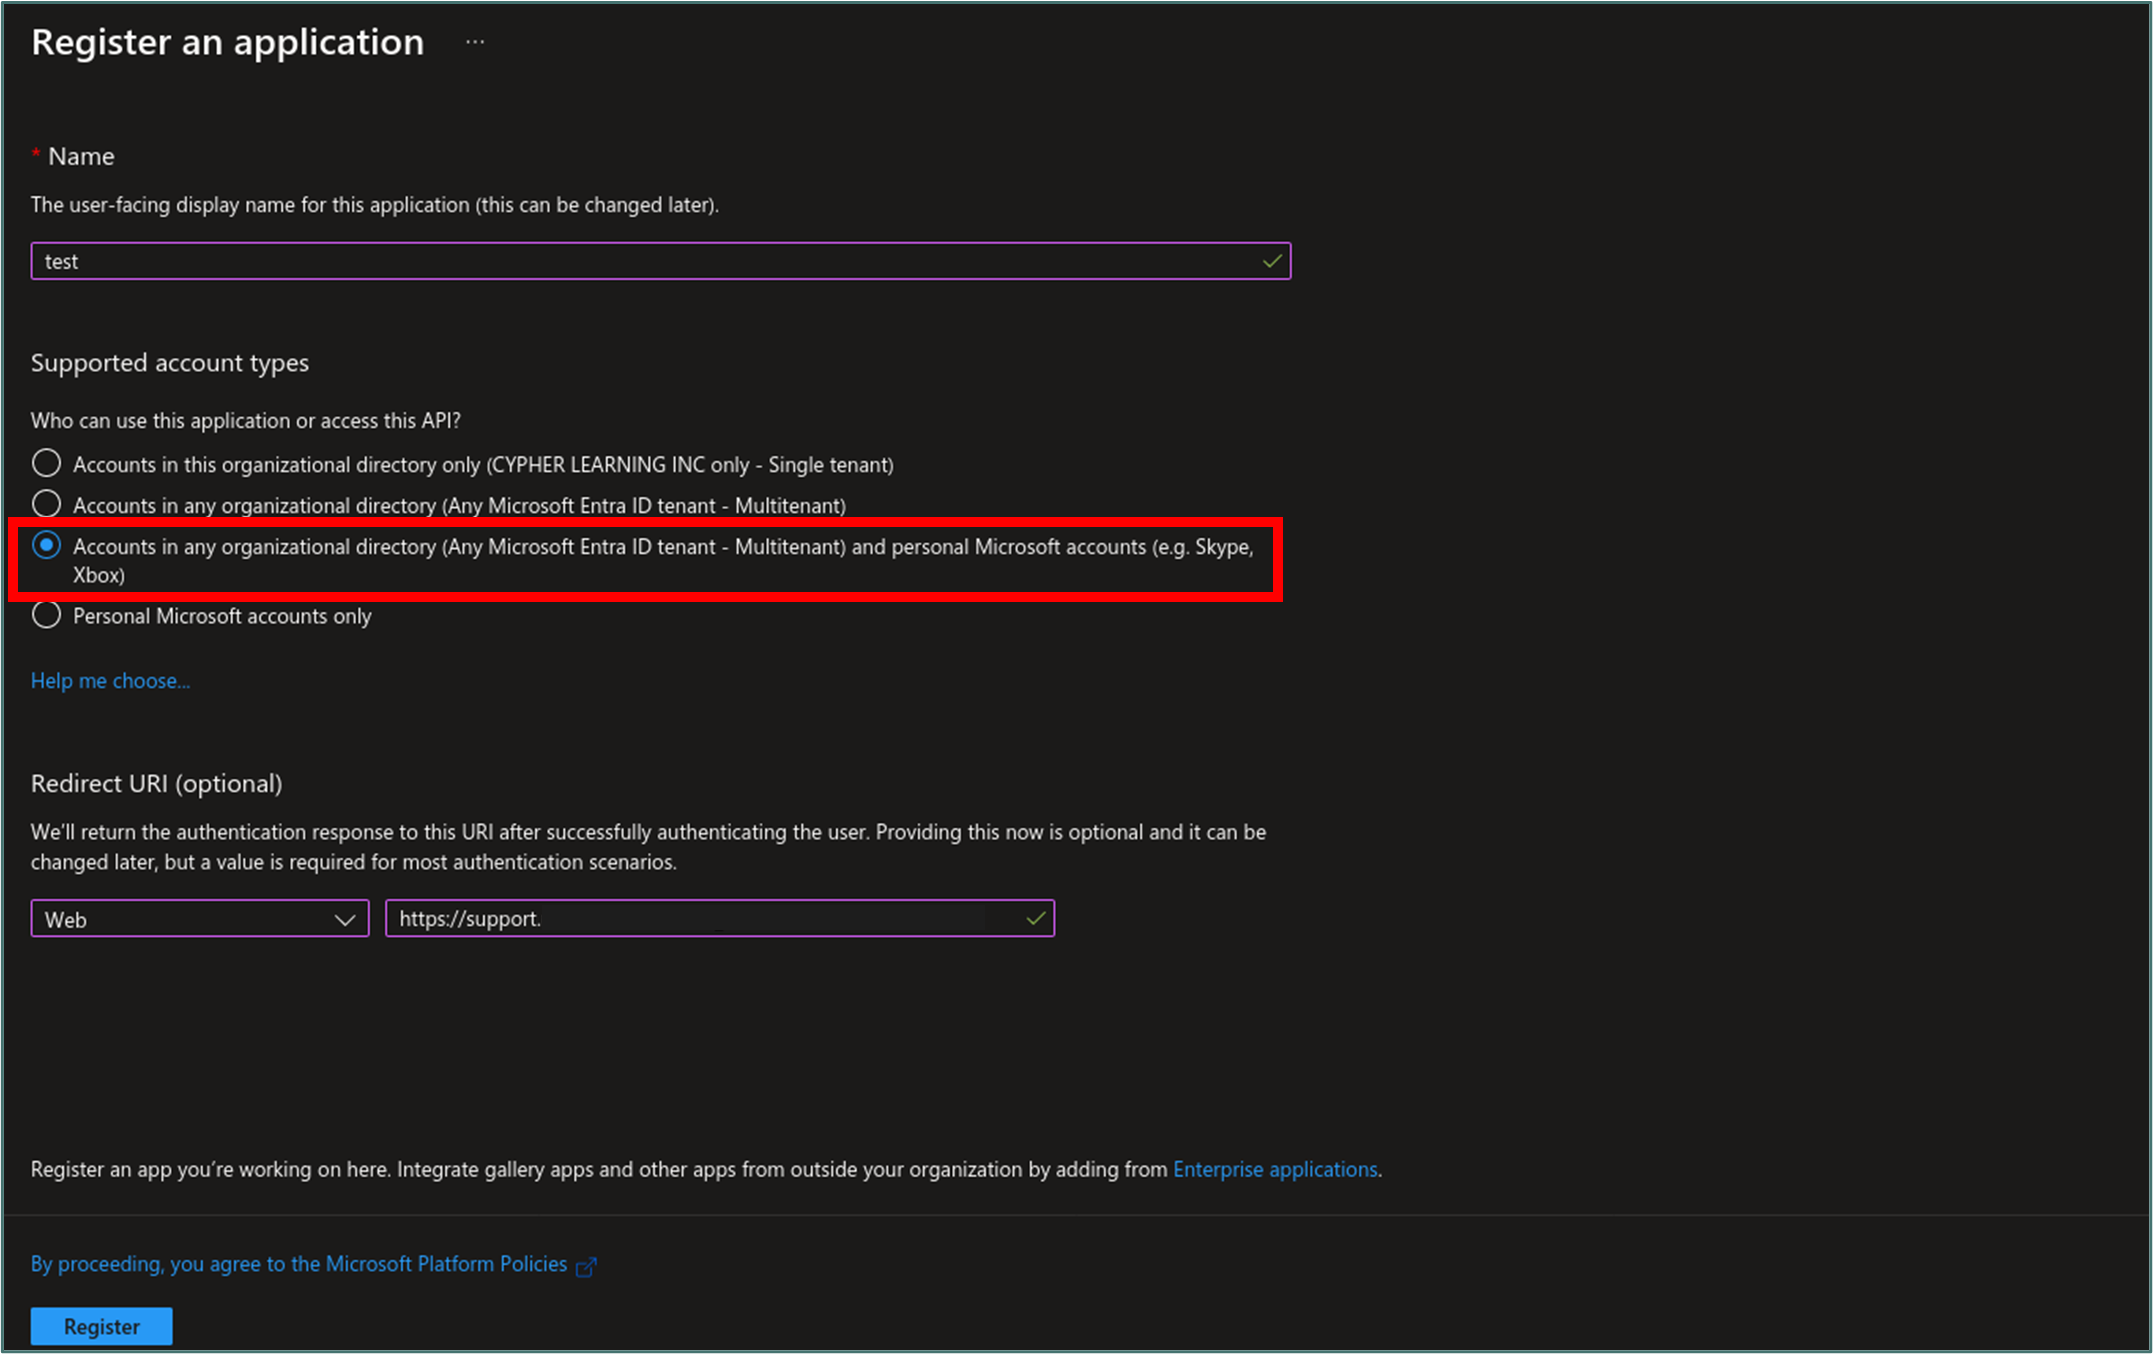This screenshot has width=2153, height=1354.
Task: Click the Register an application page title
Action: tap(227, 42)
